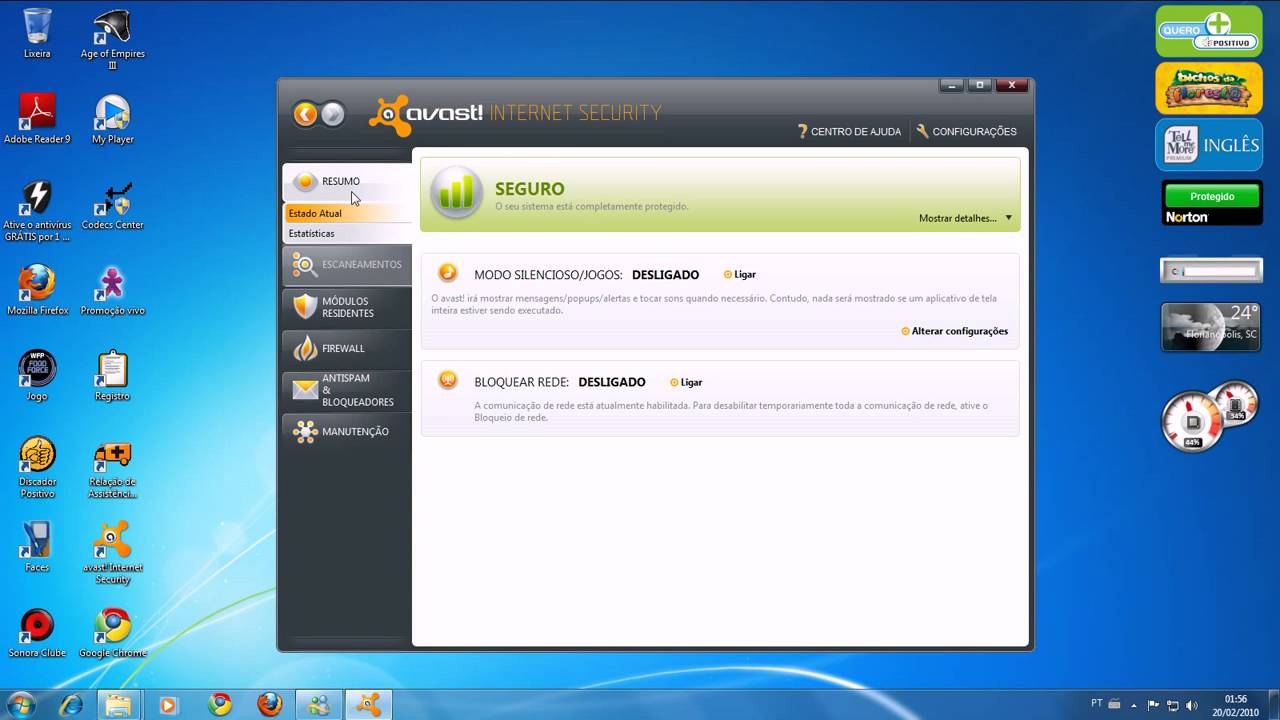The height and width of the screenshot is (720, 1280).
Task: Select the My Player desktop icon
Action: point(112,118)
